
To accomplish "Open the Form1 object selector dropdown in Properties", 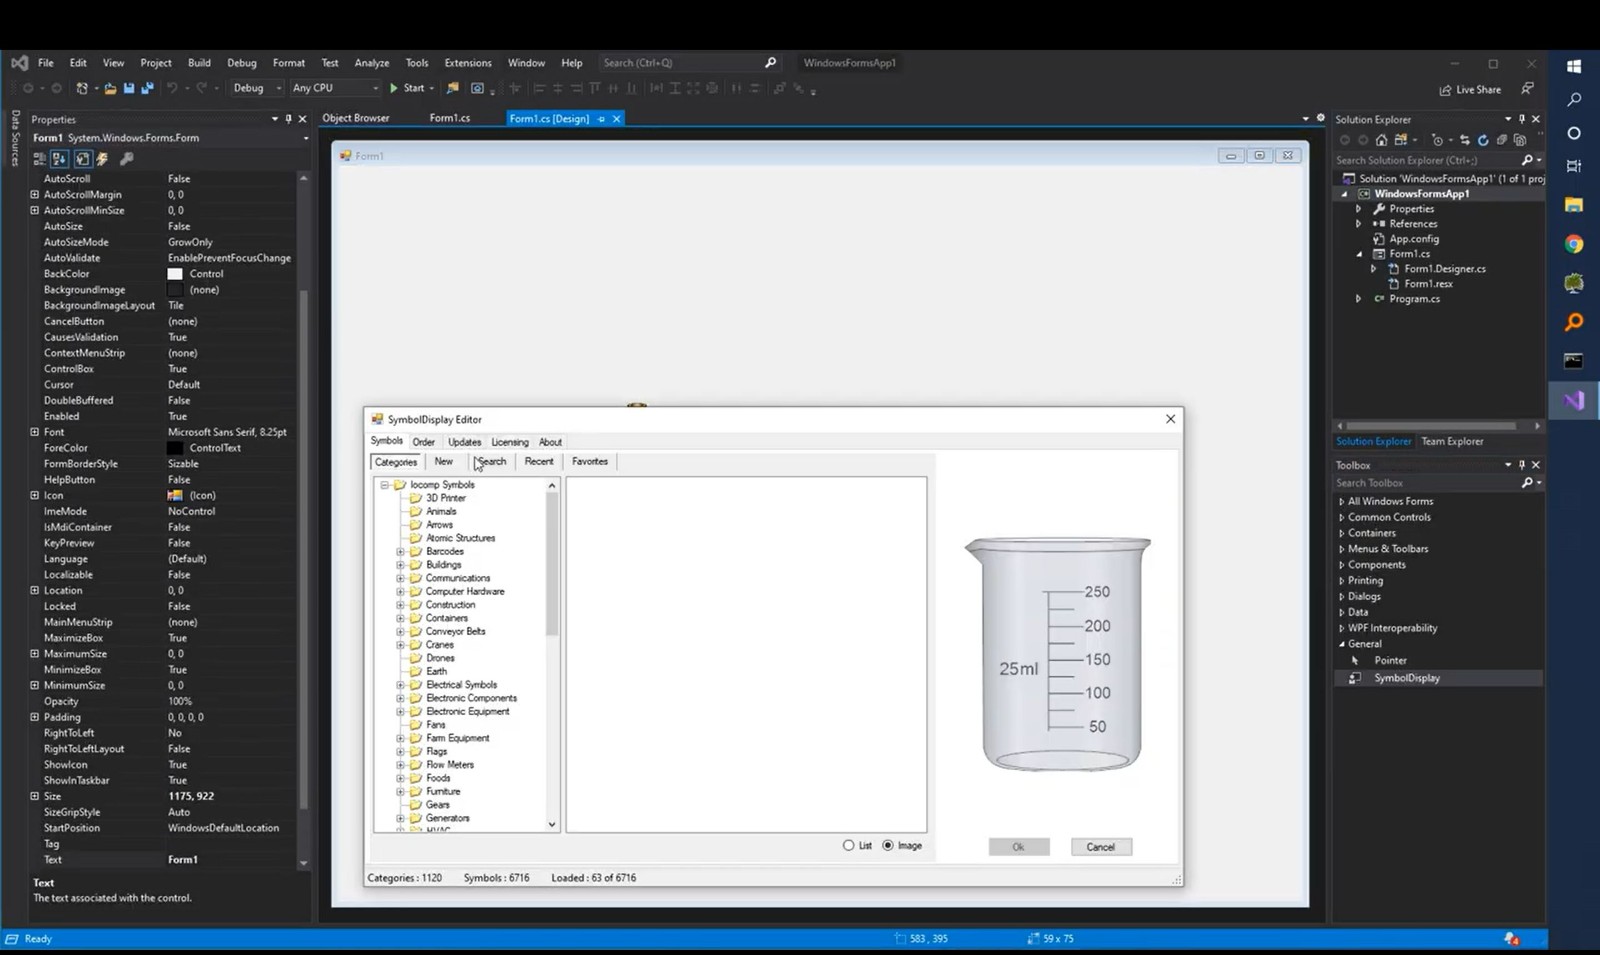I will pyautogui.click(x=305, y=138).
